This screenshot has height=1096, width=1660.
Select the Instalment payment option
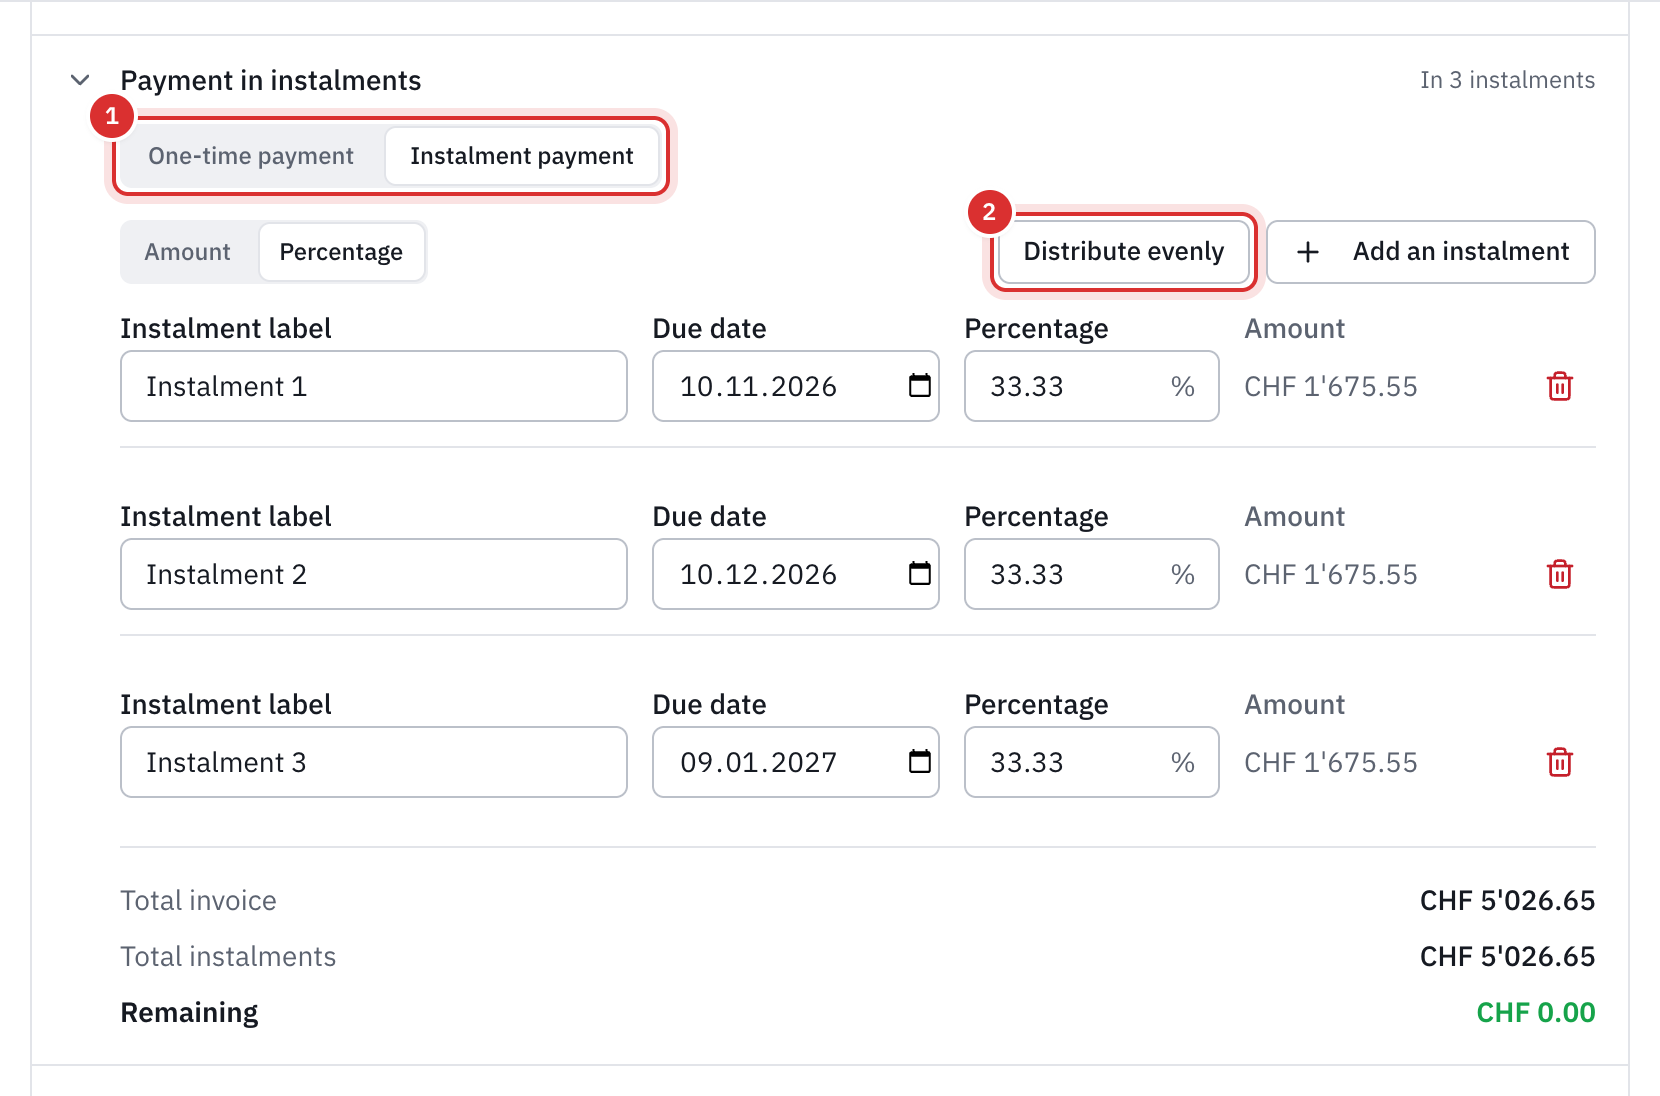(522, 156)
